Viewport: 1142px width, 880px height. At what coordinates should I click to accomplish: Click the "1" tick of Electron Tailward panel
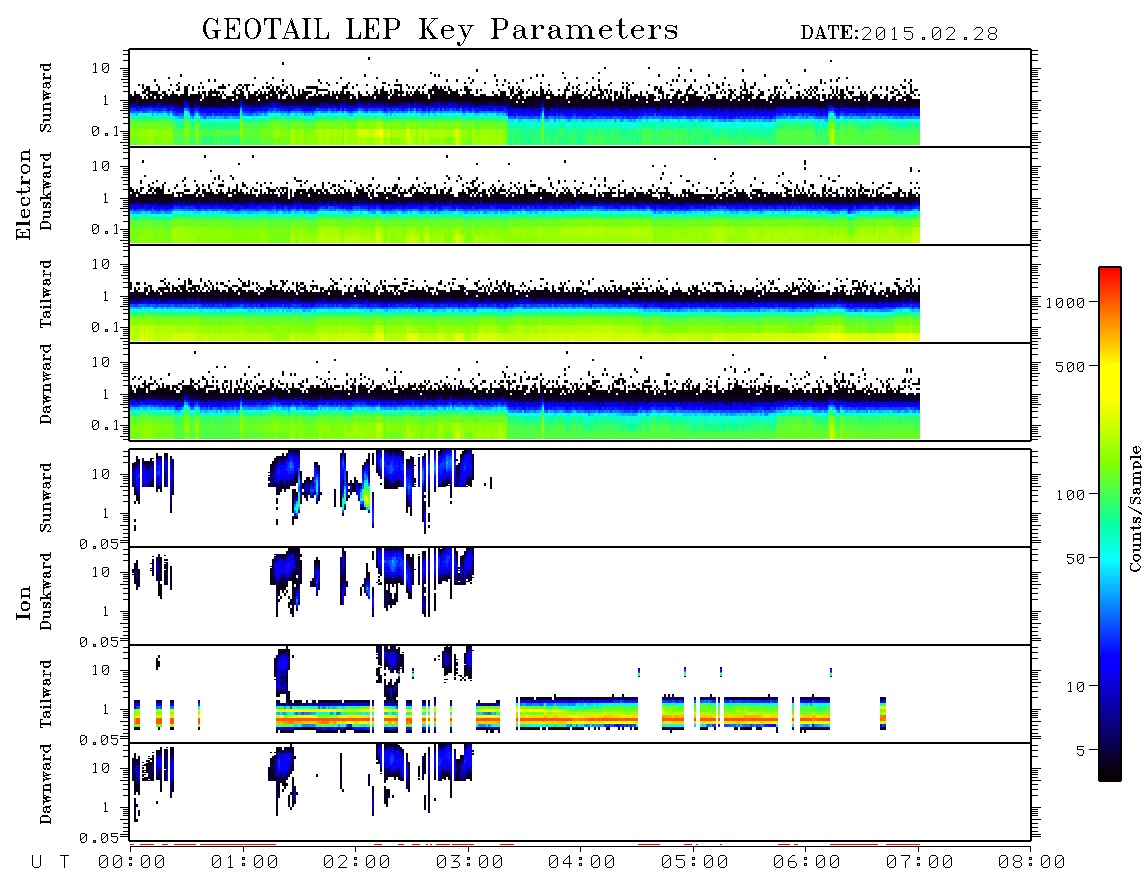(106, 296)
